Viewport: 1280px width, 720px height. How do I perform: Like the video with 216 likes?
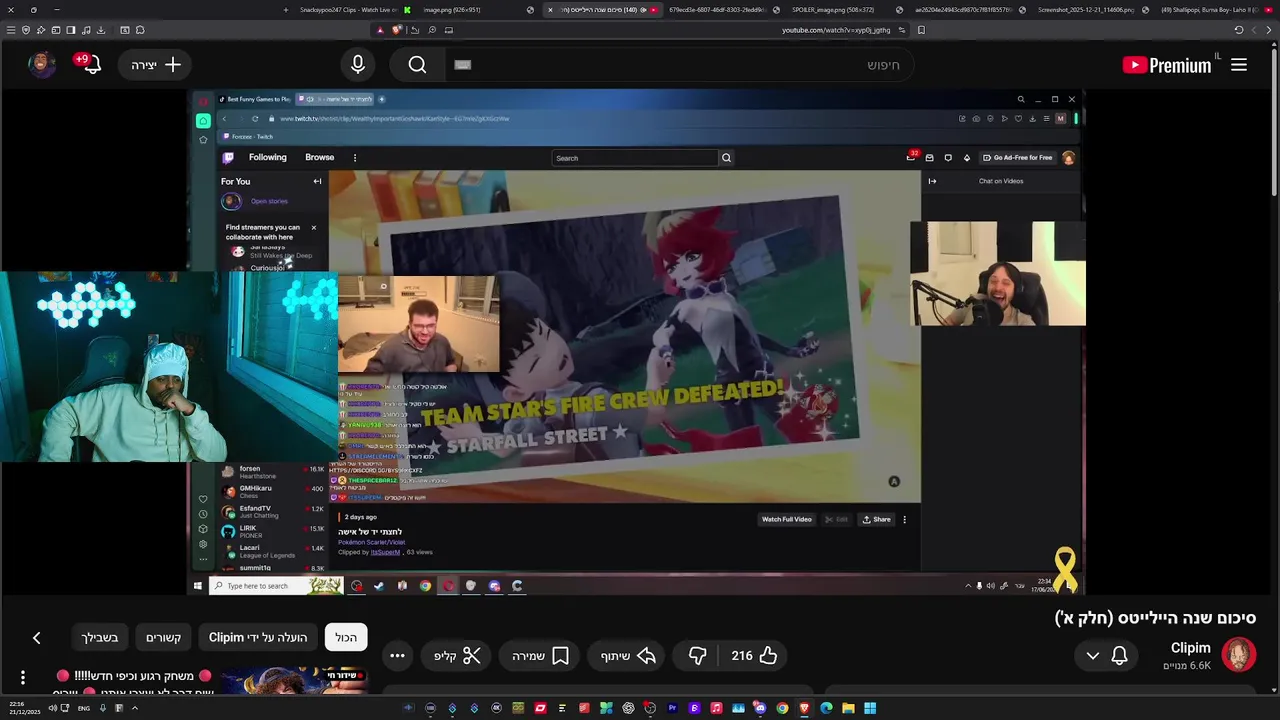pos(755,656)
